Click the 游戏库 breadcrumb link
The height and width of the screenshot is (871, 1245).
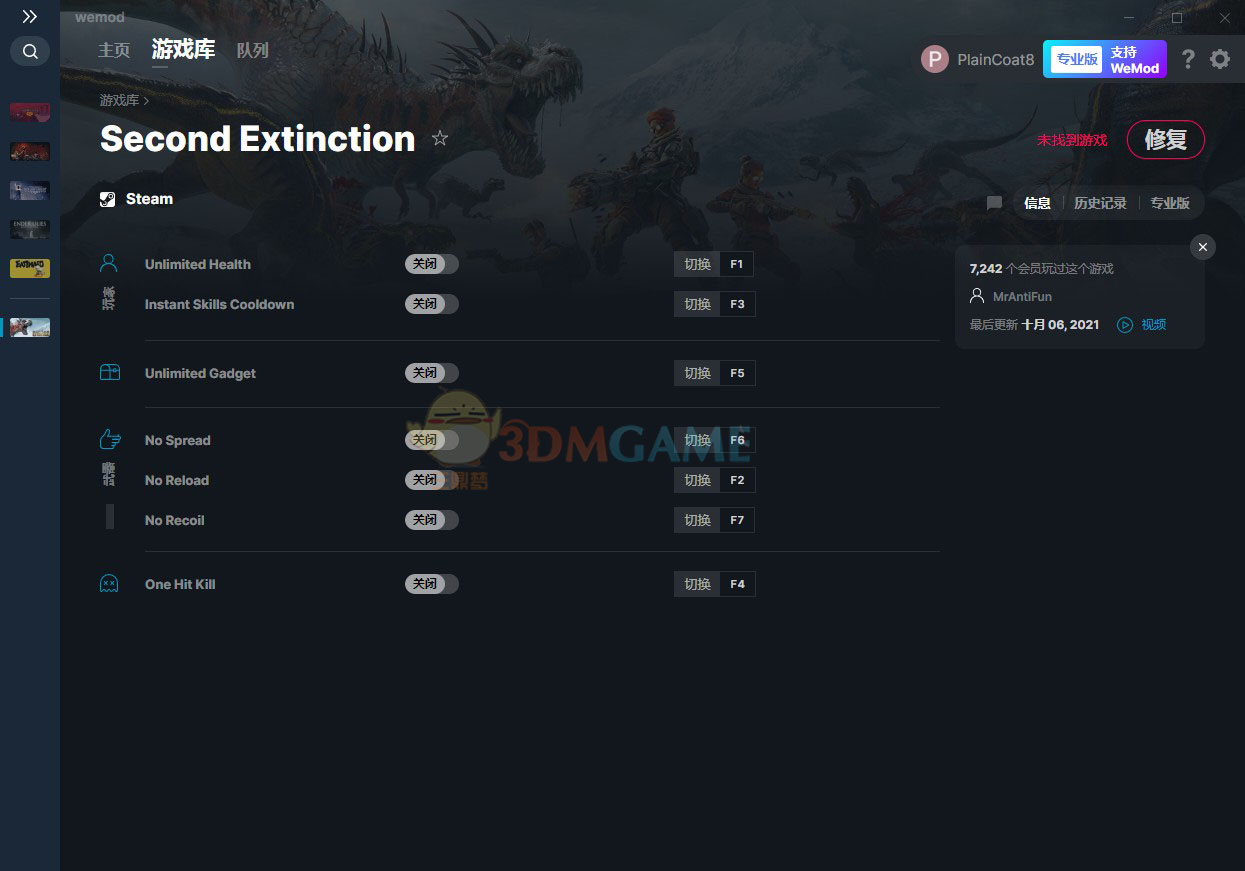[119, 100]
